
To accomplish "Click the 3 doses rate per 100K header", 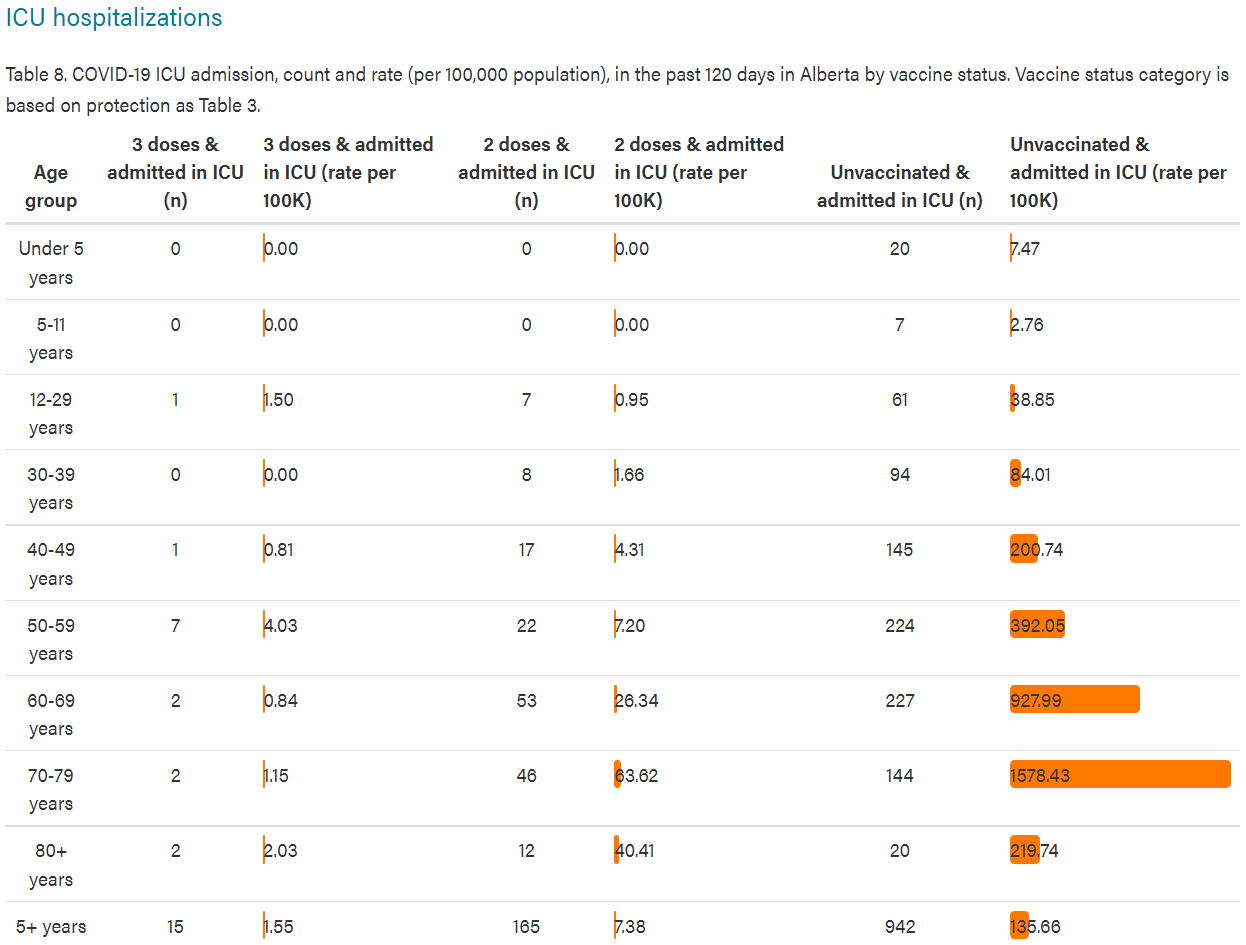I will coord(348,172).
